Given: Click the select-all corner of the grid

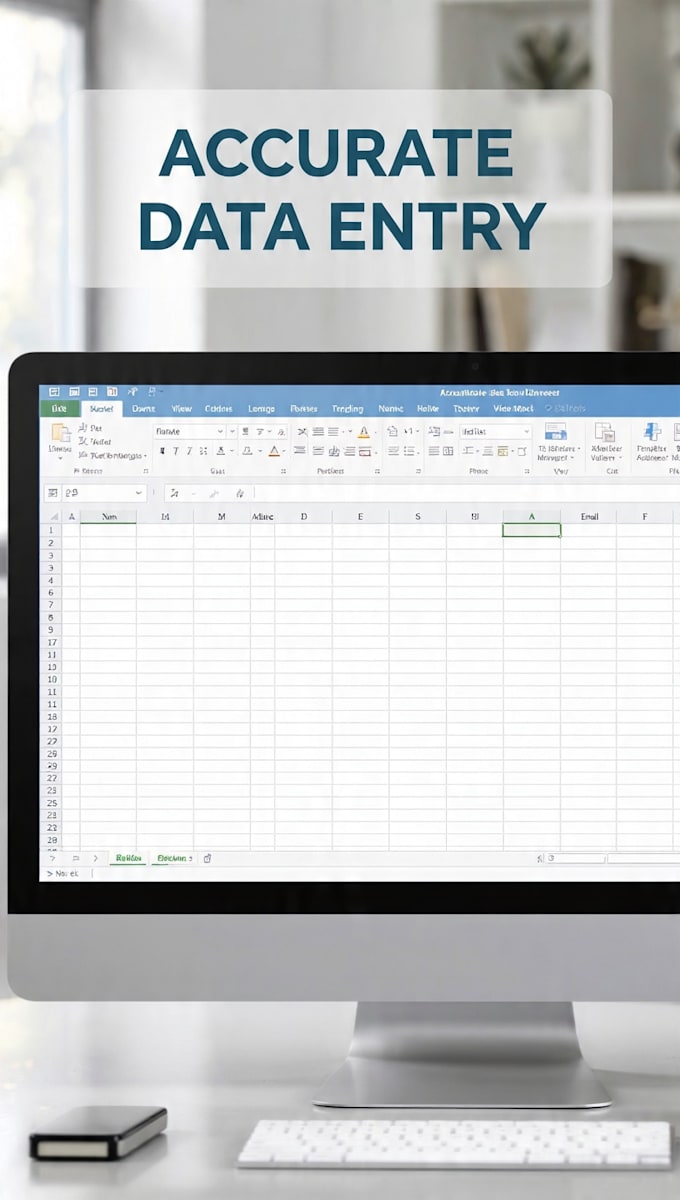Looking at the screenshot, I should [51, 517].
